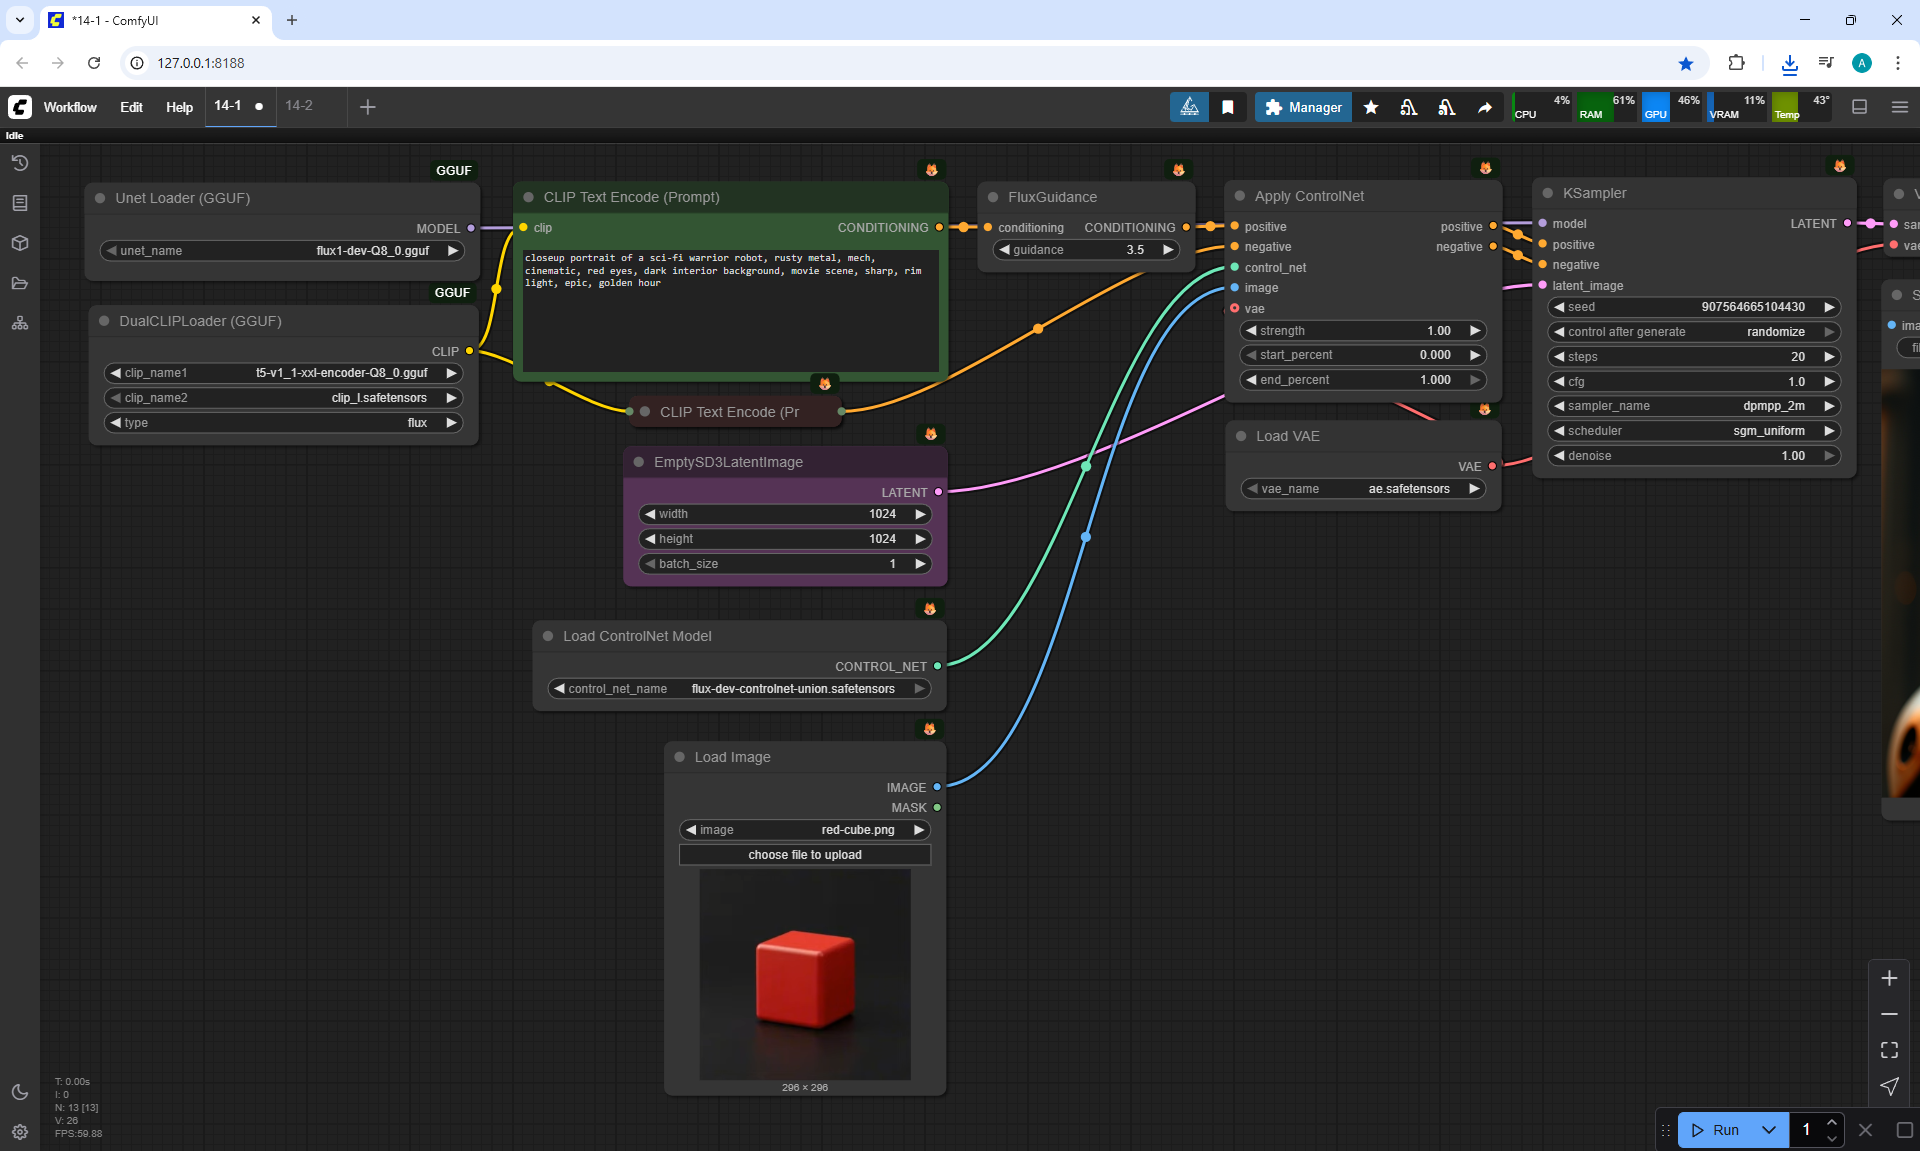Click the Manager button
Viewport: 1920px width, 1151px height.
(1303, 107)
